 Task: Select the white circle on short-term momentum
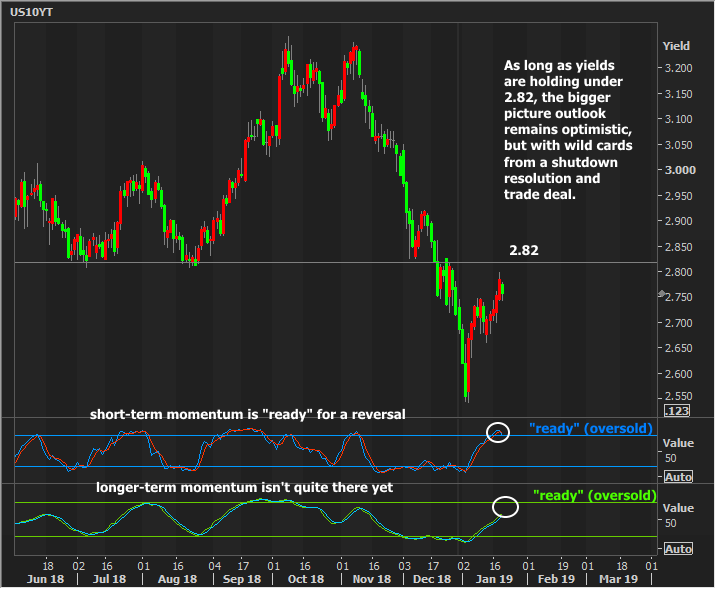pos(498,432)
